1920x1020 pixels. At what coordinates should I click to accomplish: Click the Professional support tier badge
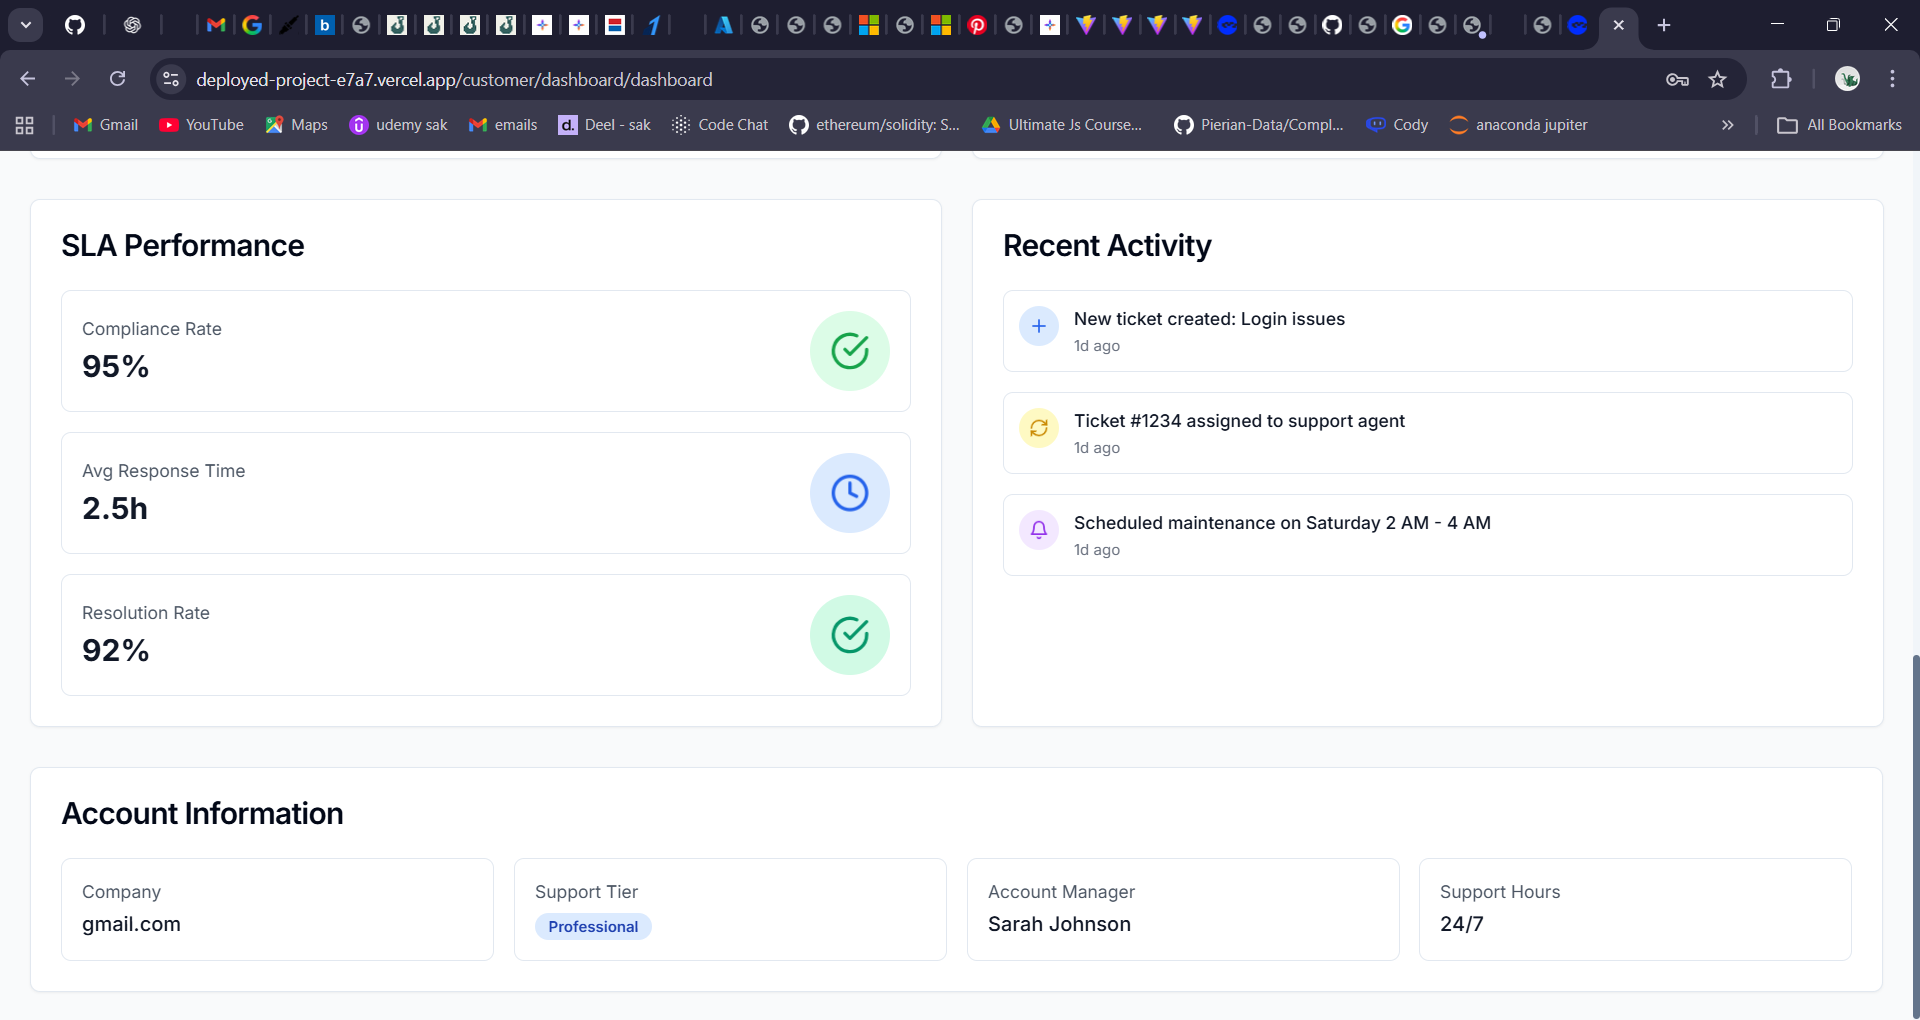(x=593, y=927)
